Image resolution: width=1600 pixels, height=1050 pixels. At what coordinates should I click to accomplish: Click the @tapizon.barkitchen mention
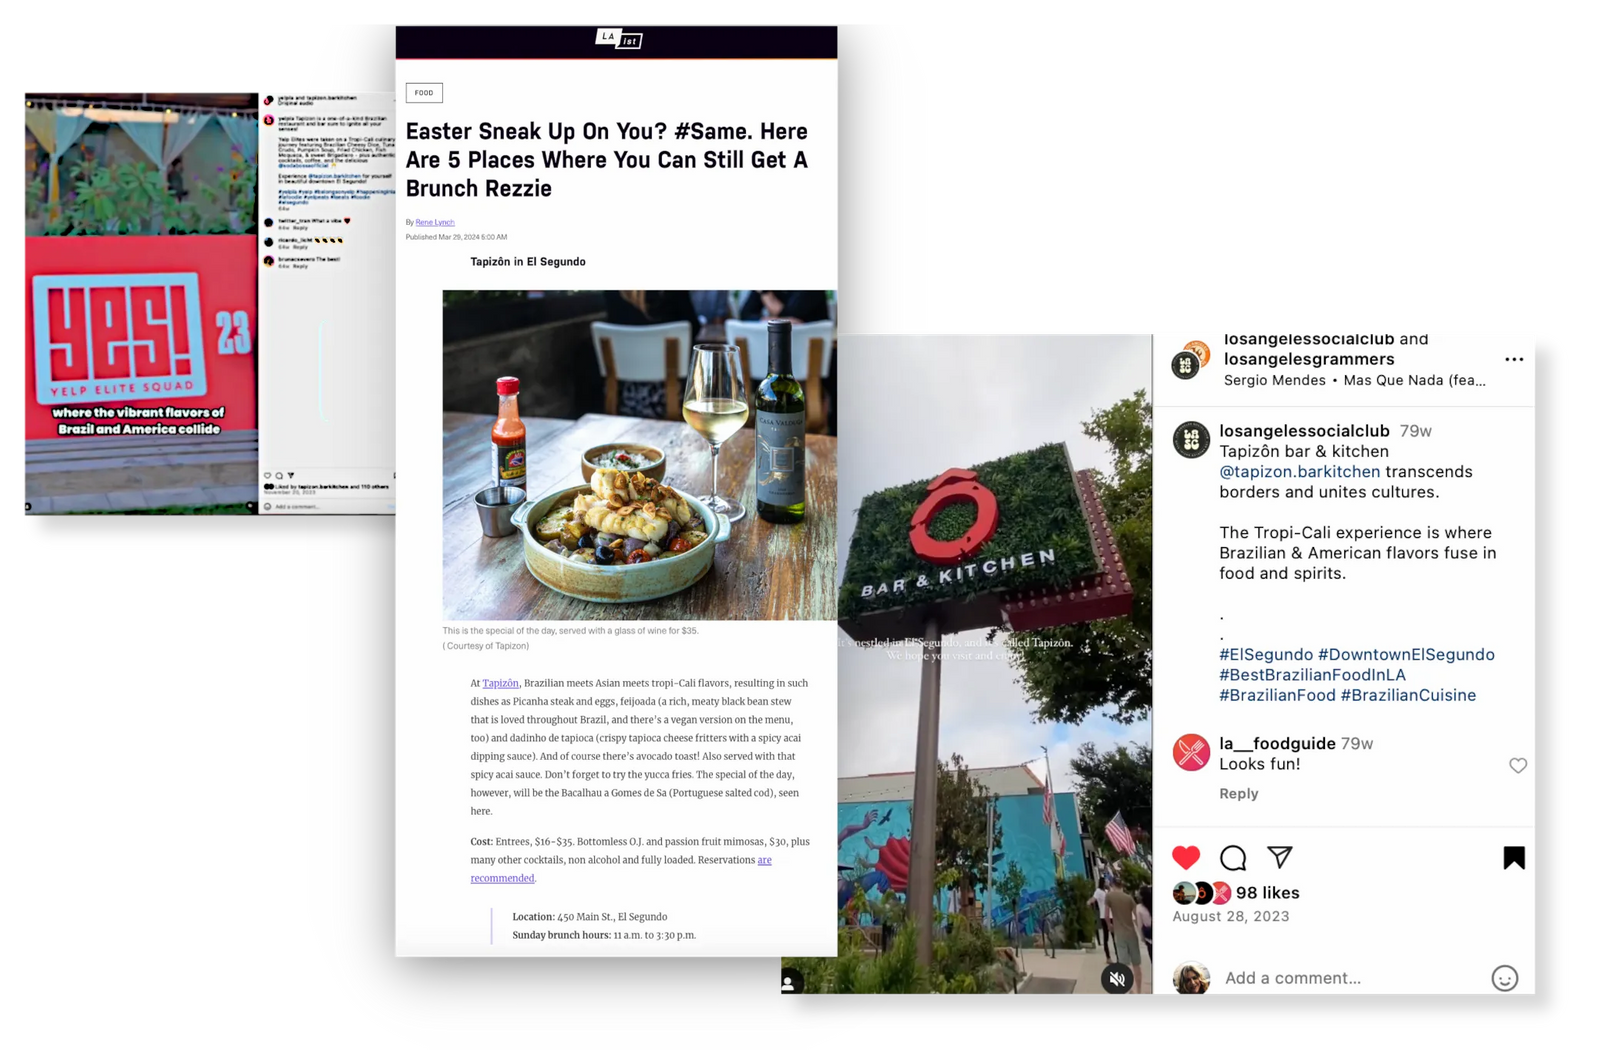pyautogui.click(x=1299, y=472)
